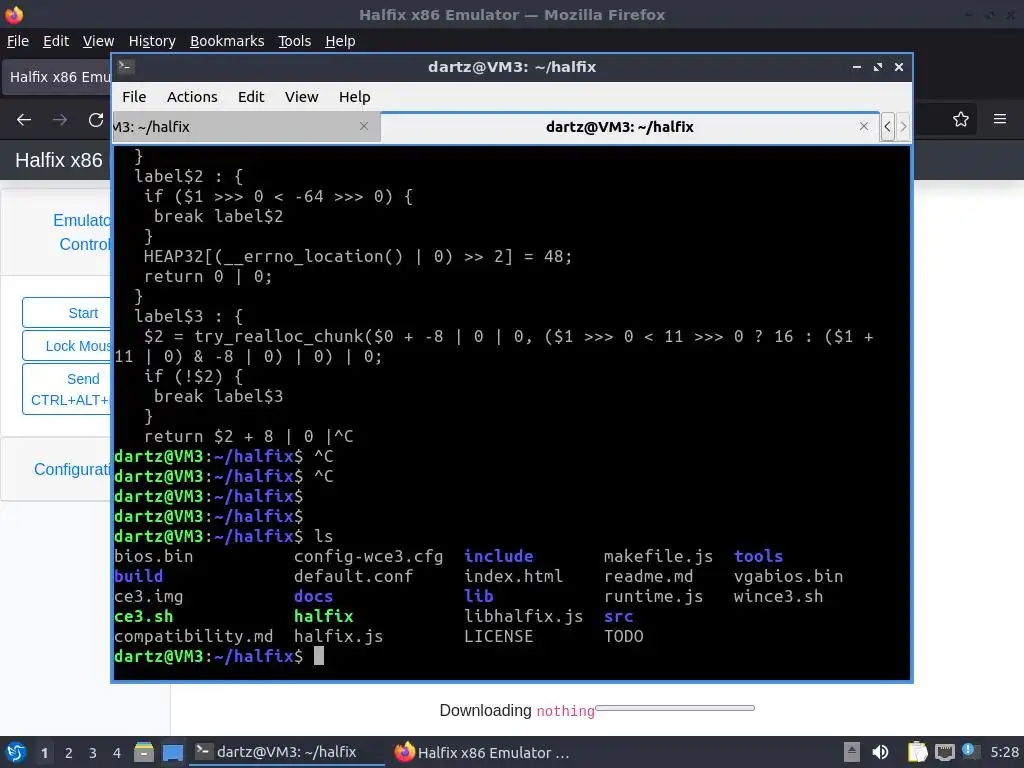Open the update notifier tray icon

pos(970,751)
